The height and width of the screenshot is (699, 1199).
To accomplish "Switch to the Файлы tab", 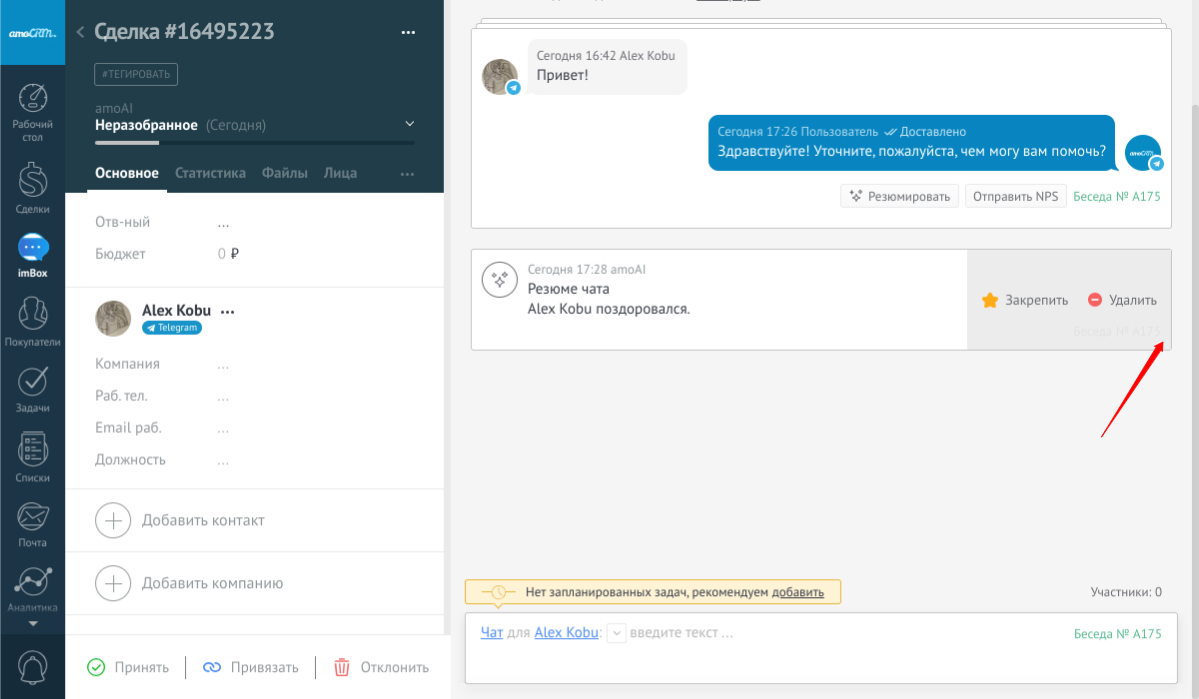I will (285, 173).
